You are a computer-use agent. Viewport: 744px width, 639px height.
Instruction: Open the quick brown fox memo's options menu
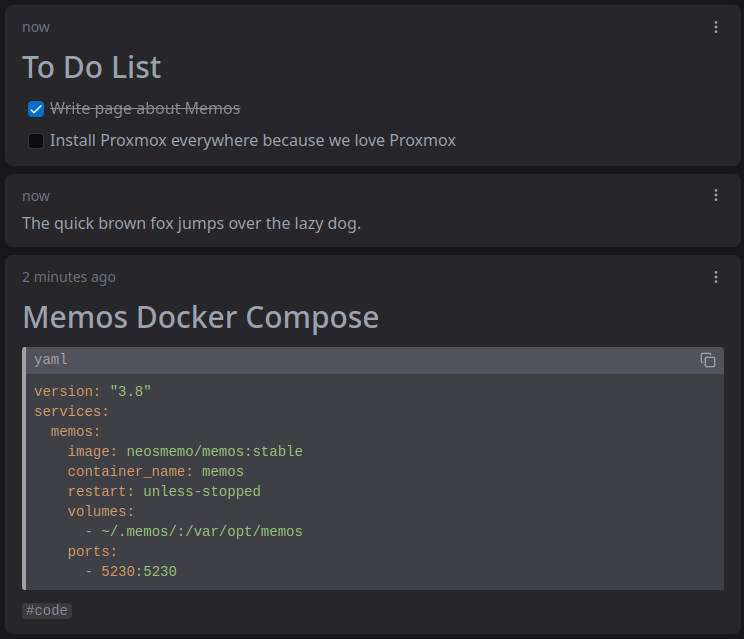[x=716, y=195]
